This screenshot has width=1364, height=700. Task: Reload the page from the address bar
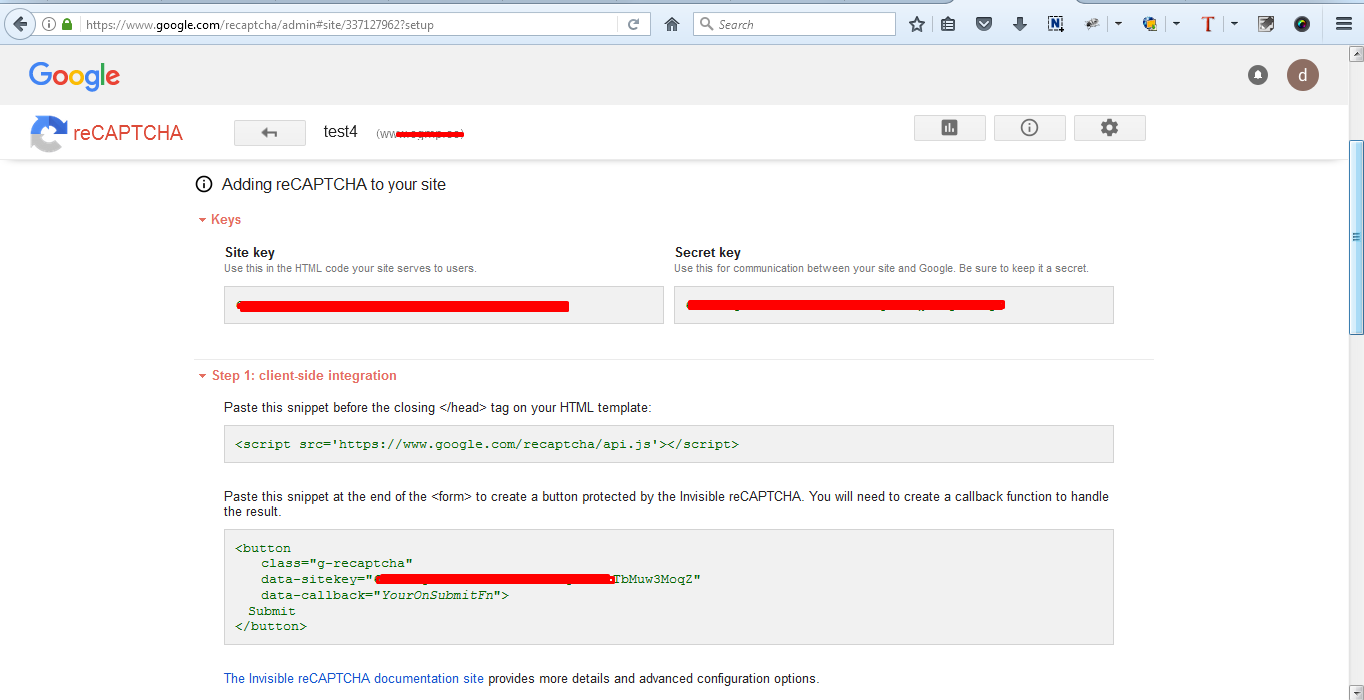click(x=633, y=24)
